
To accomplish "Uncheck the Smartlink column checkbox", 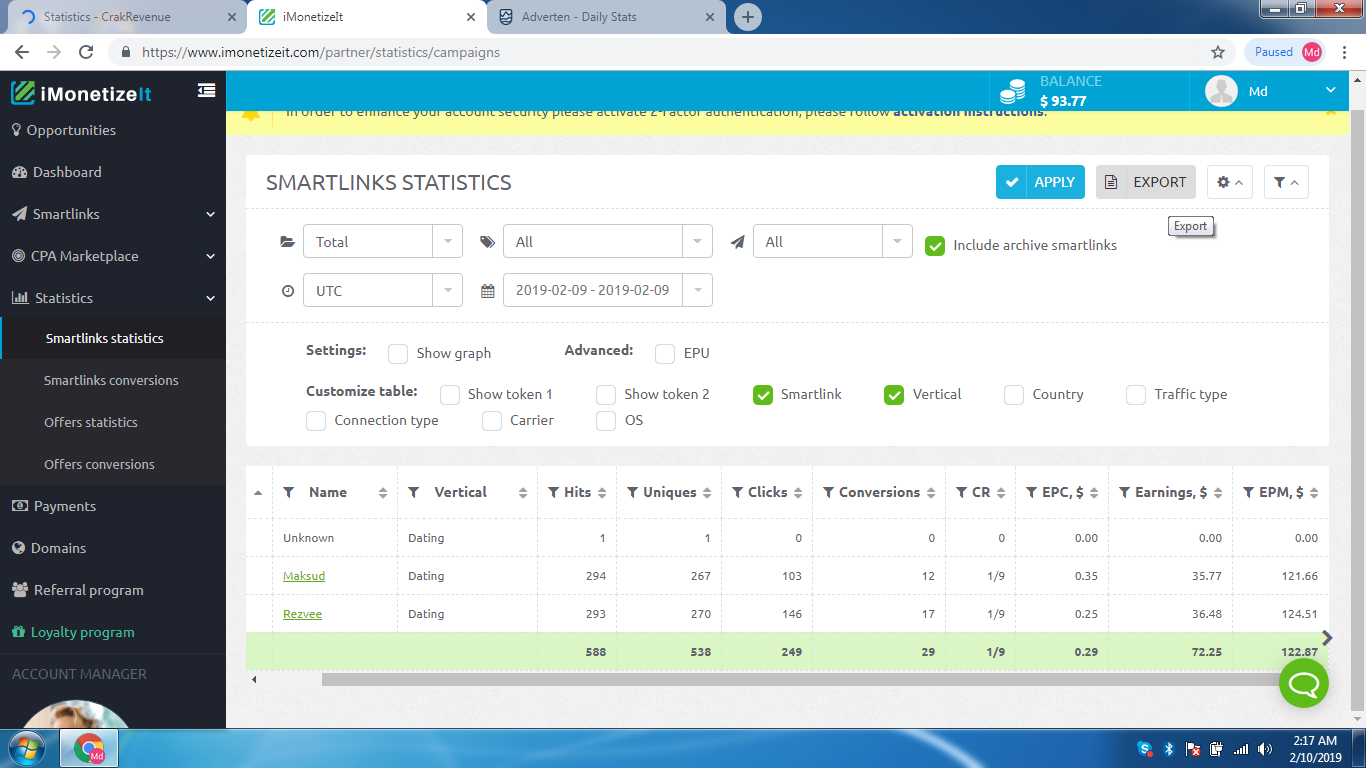I will pyautogui.click(x=763, y=394).
